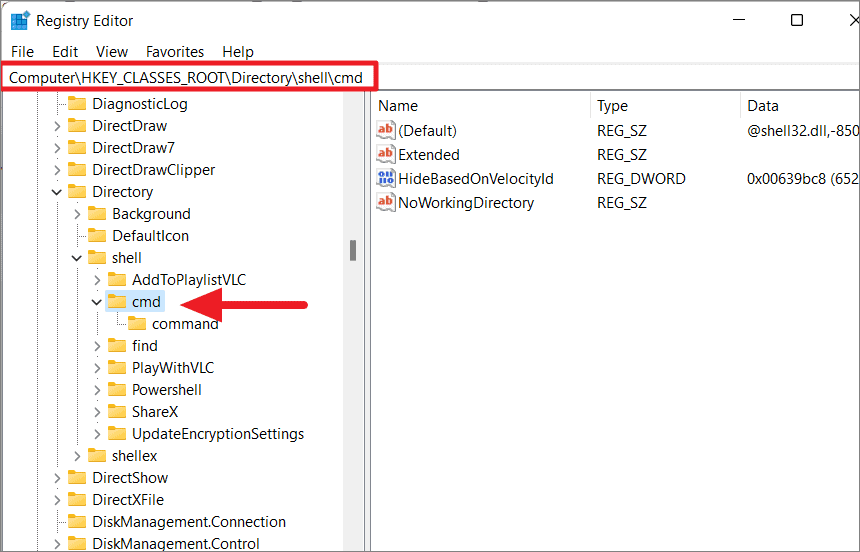The height and width of the screenshot is (552, 860).
Task: Select the command subkey under cmd
Action: (185, 324)
